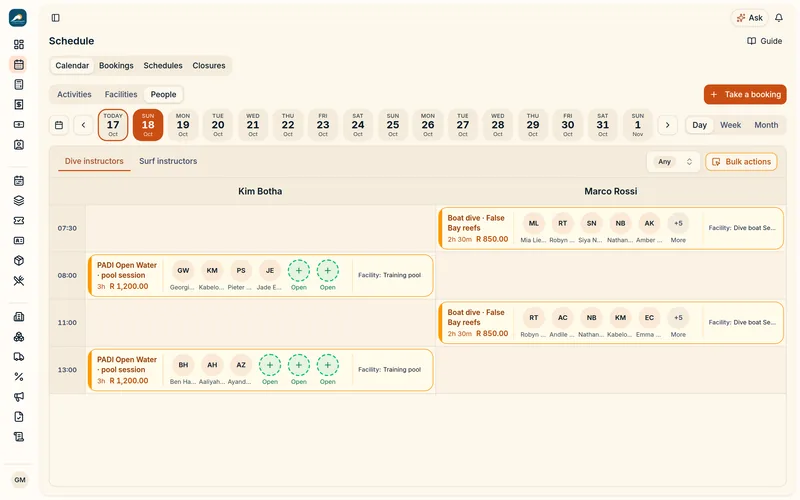Open the crossed utensils icon in sidebar
Image resolution: width=800 pixels, height=500 pixels.
click(x=19, y=281)
